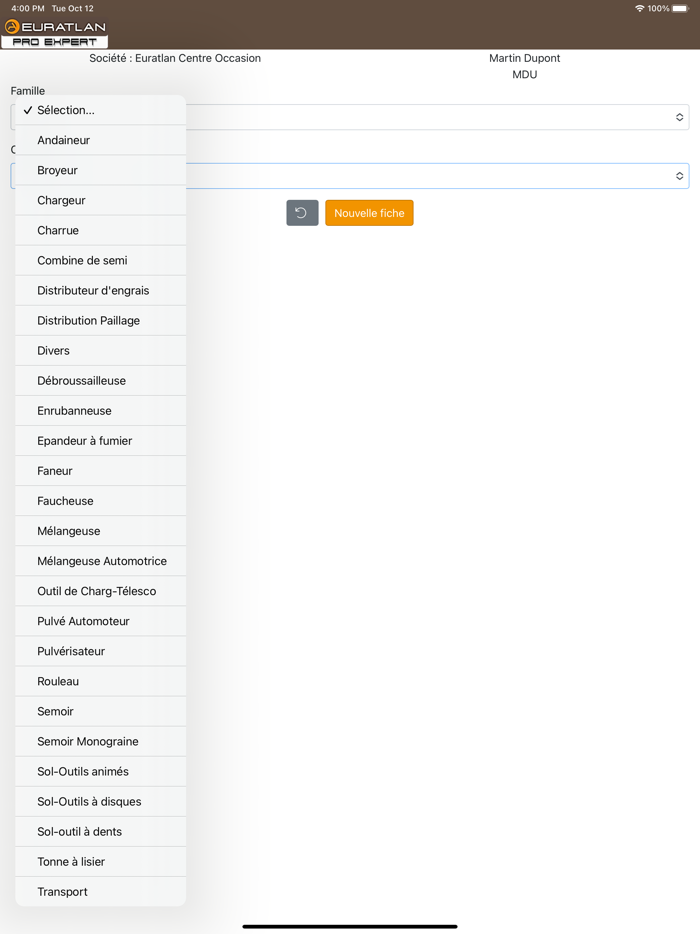
Task: Select Andaineur from the list
Action: (100, 140)
